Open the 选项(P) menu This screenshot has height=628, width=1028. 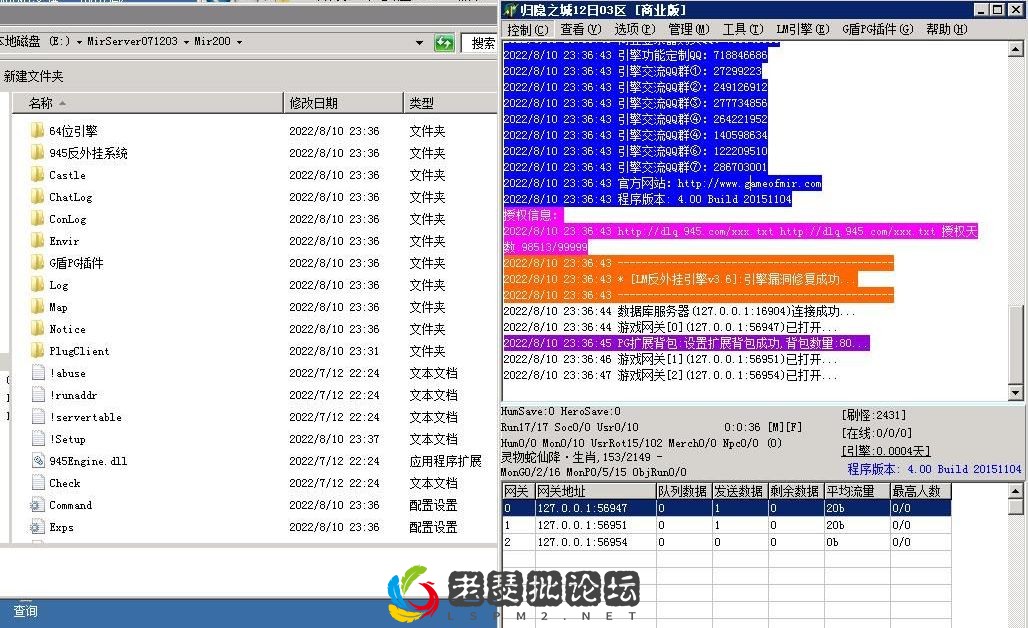click(634, 29)
